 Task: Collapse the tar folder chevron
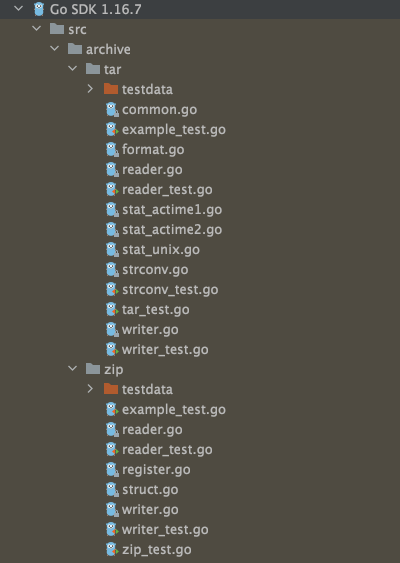72,68
